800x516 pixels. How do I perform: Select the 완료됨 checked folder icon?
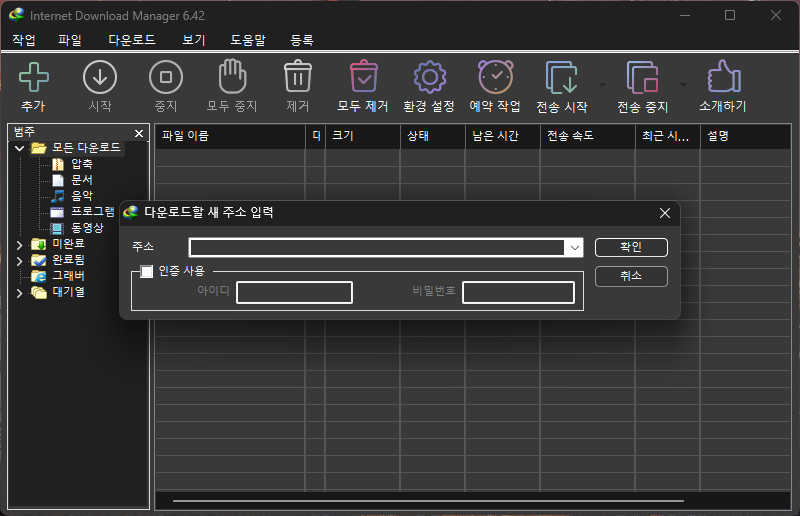click(39, 260)
